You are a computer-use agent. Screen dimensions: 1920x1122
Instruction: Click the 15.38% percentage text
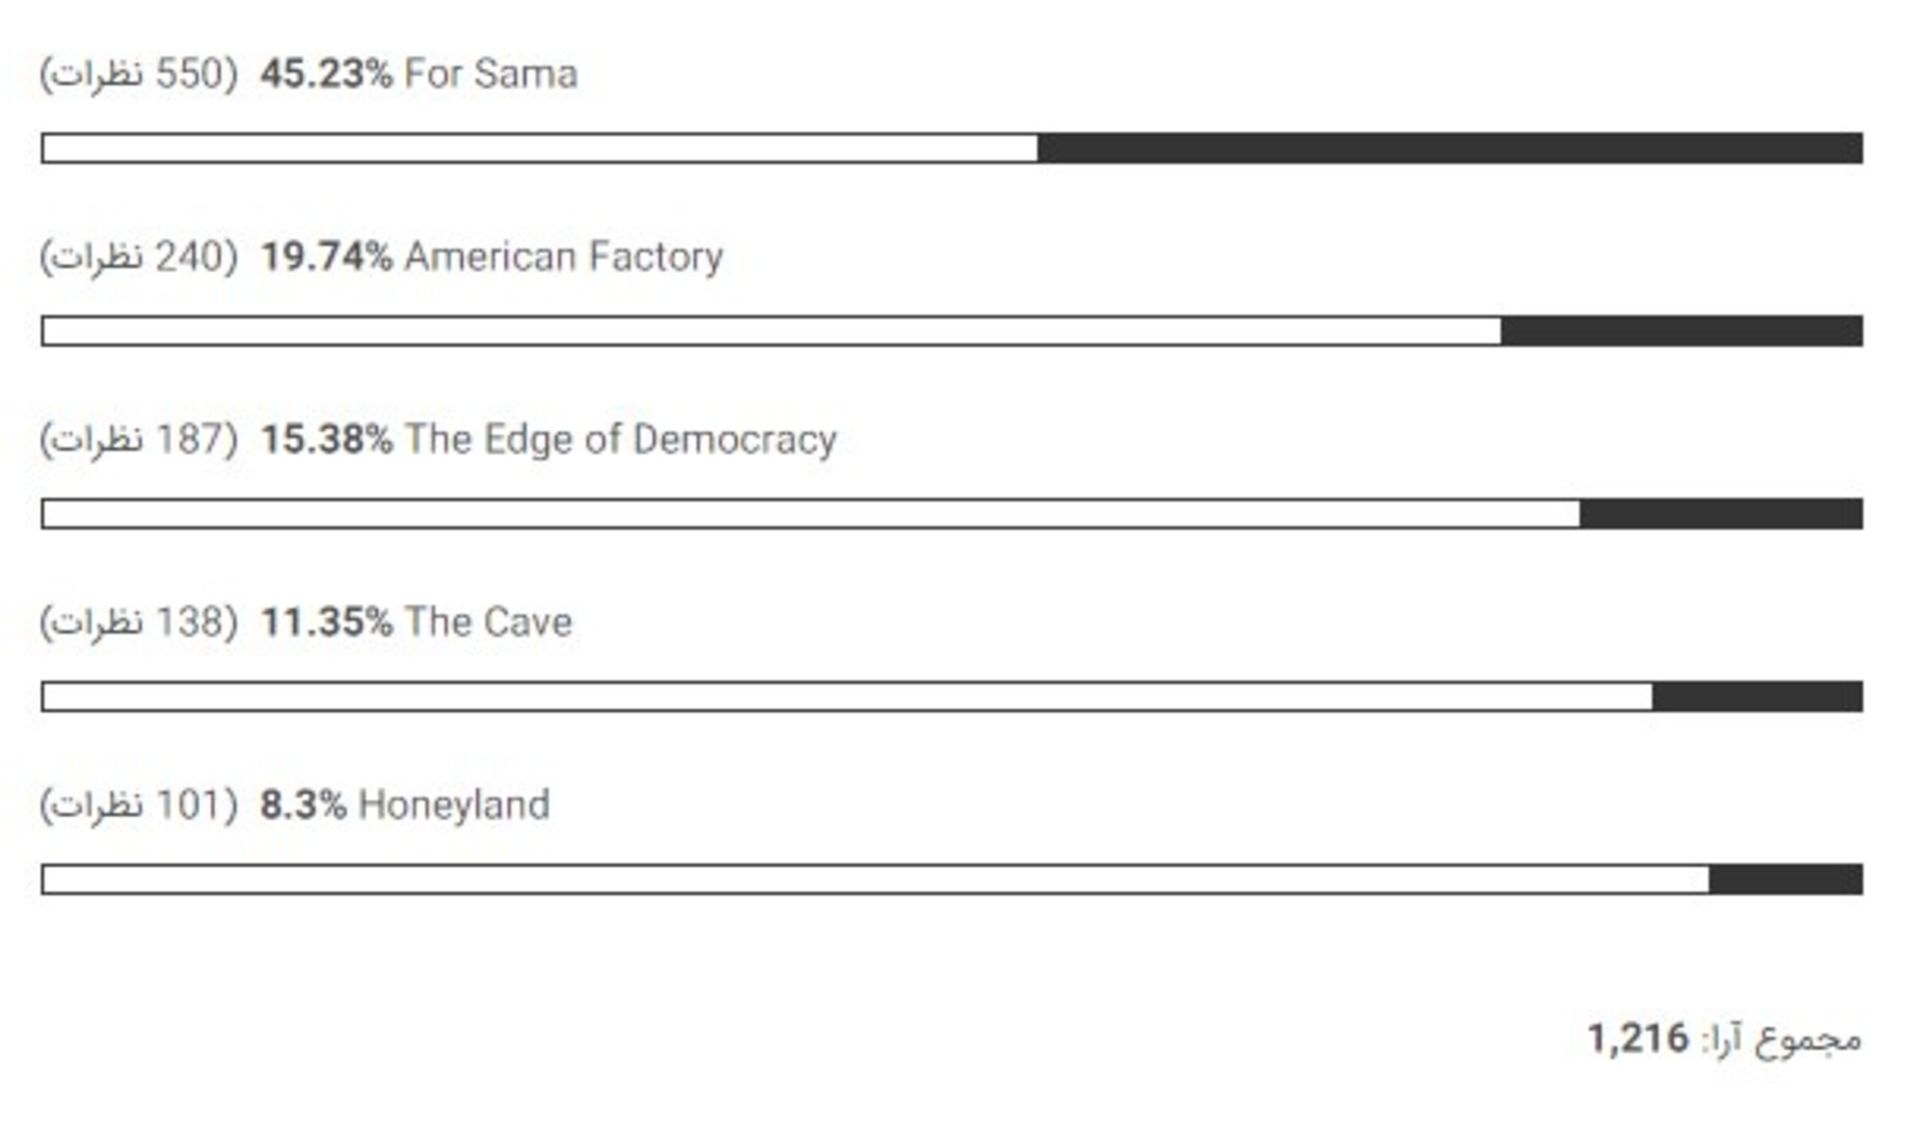click(x=326, y=440)
